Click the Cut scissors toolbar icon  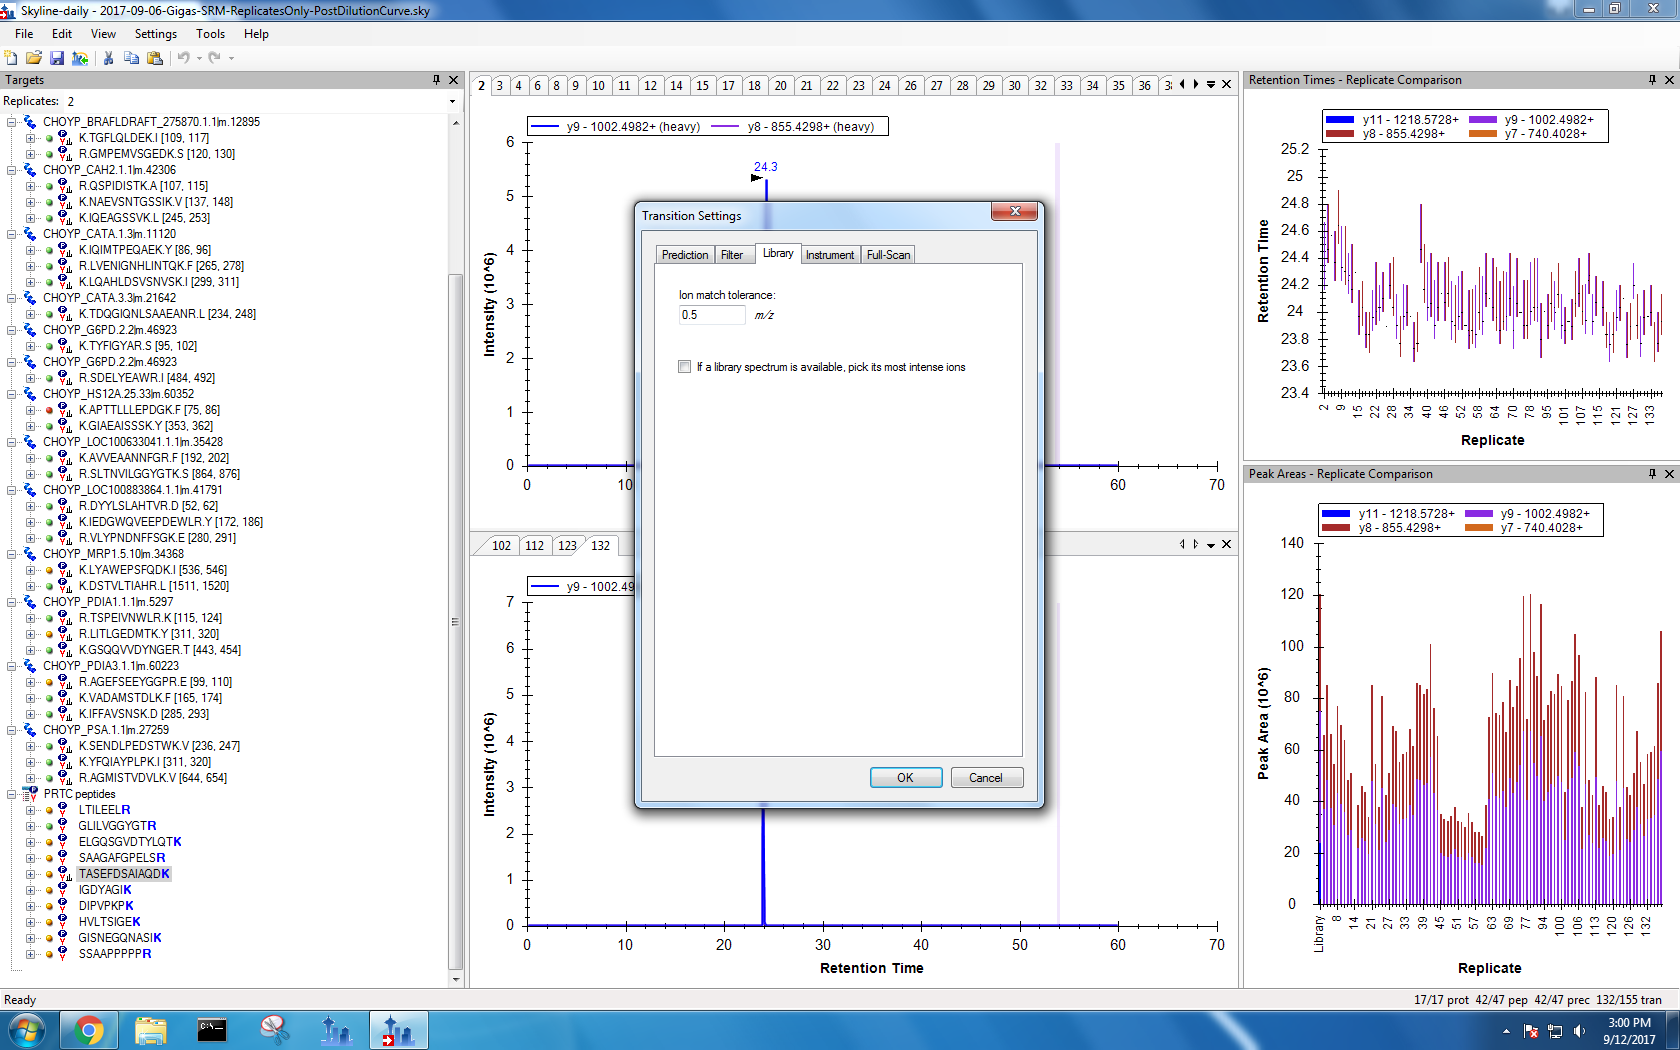point(108,58)
